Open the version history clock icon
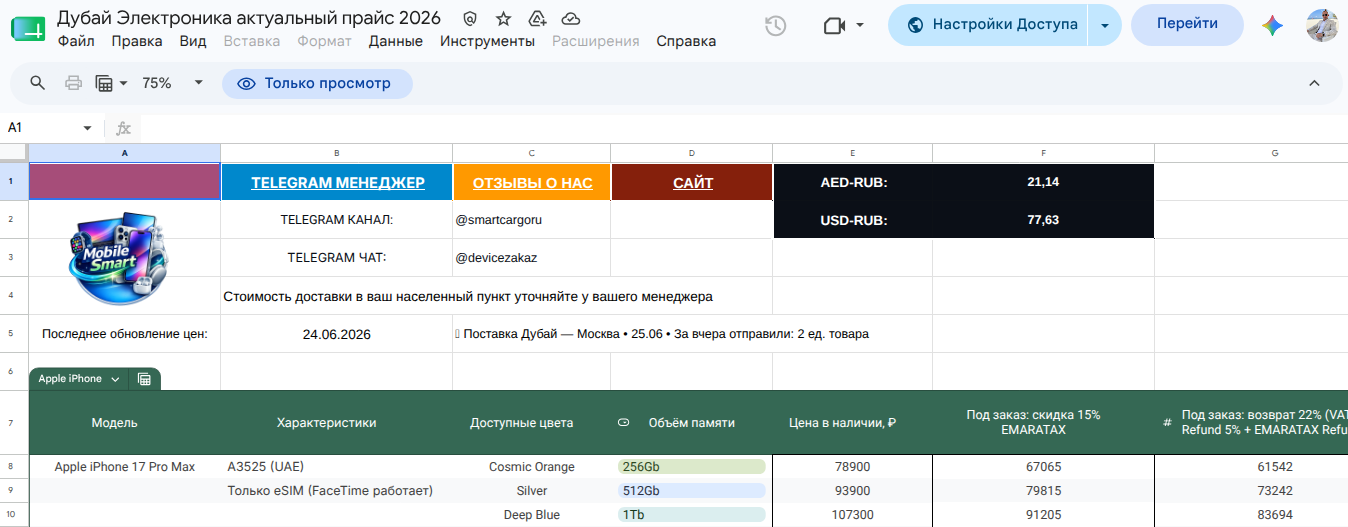This screenshot has width=1348, height=527. coord(775,26)
